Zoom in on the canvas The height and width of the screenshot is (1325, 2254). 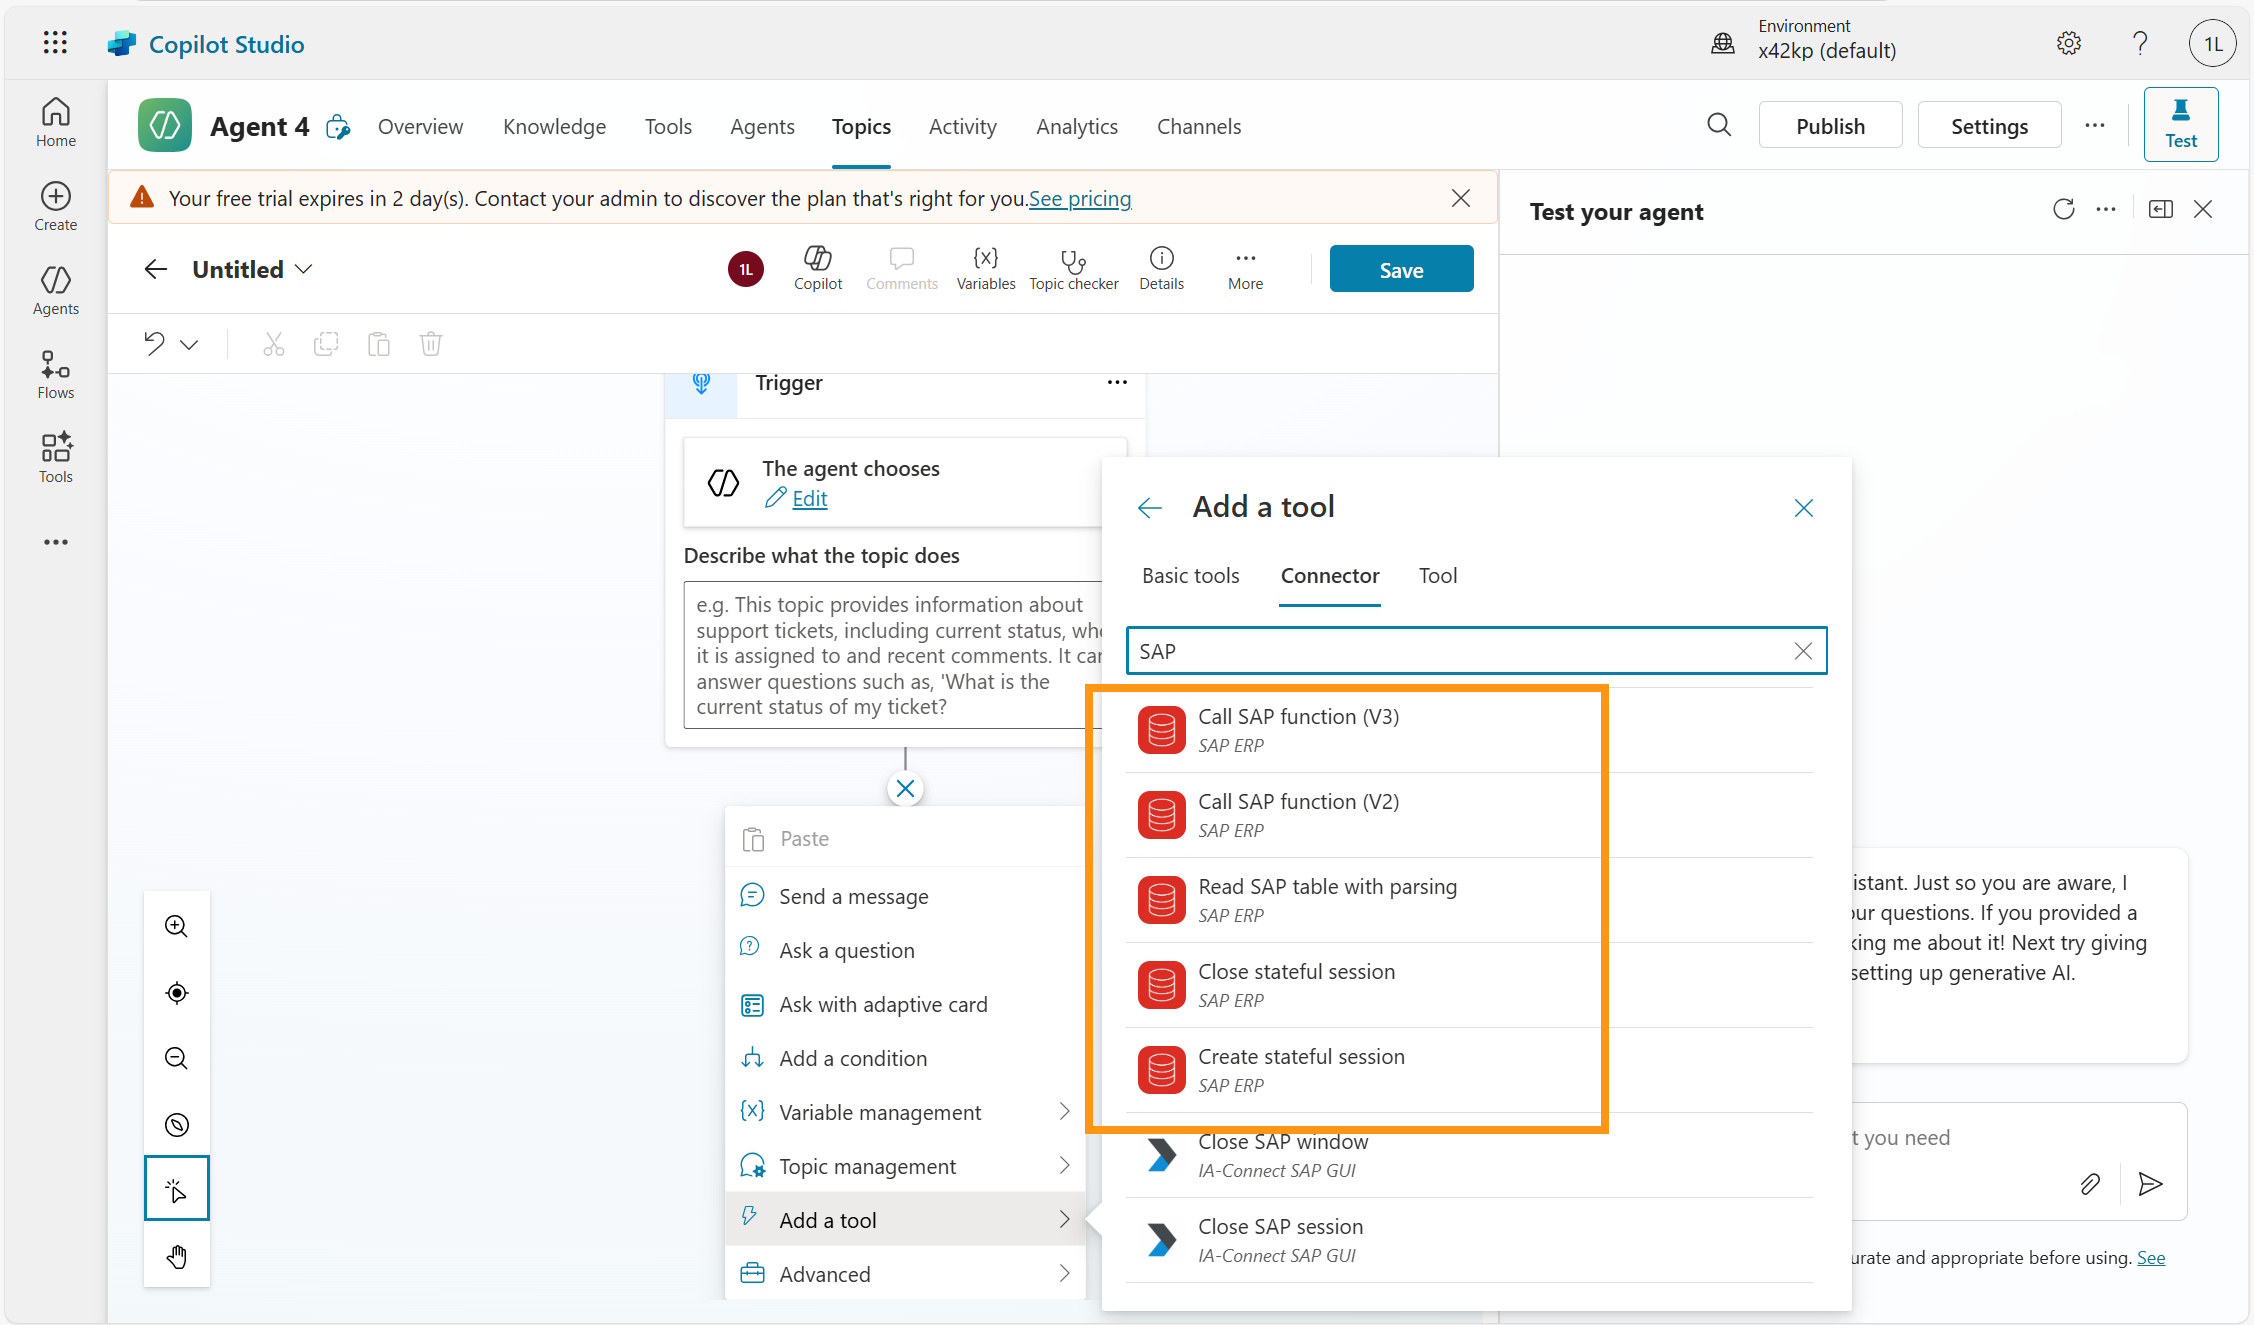click(x=177, y=926)
